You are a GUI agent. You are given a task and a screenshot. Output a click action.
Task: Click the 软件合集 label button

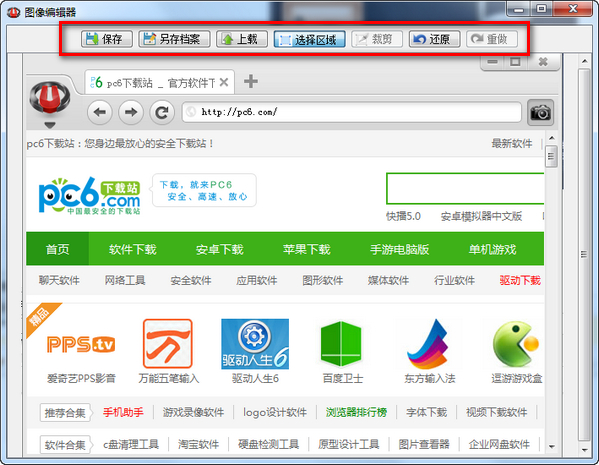click(x=65, y=445)
